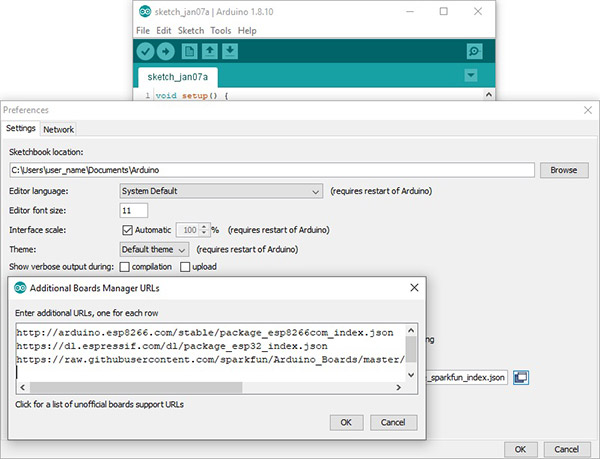Click the New sketch icon
The image size is (600, 459).
point(189,51)
